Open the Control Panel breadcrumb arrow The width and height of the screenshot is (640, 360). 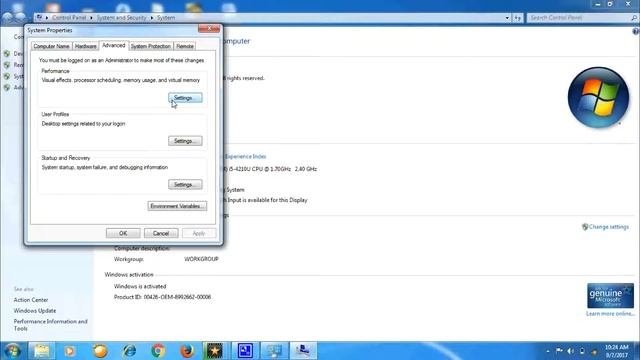click(x=91, y=18)
